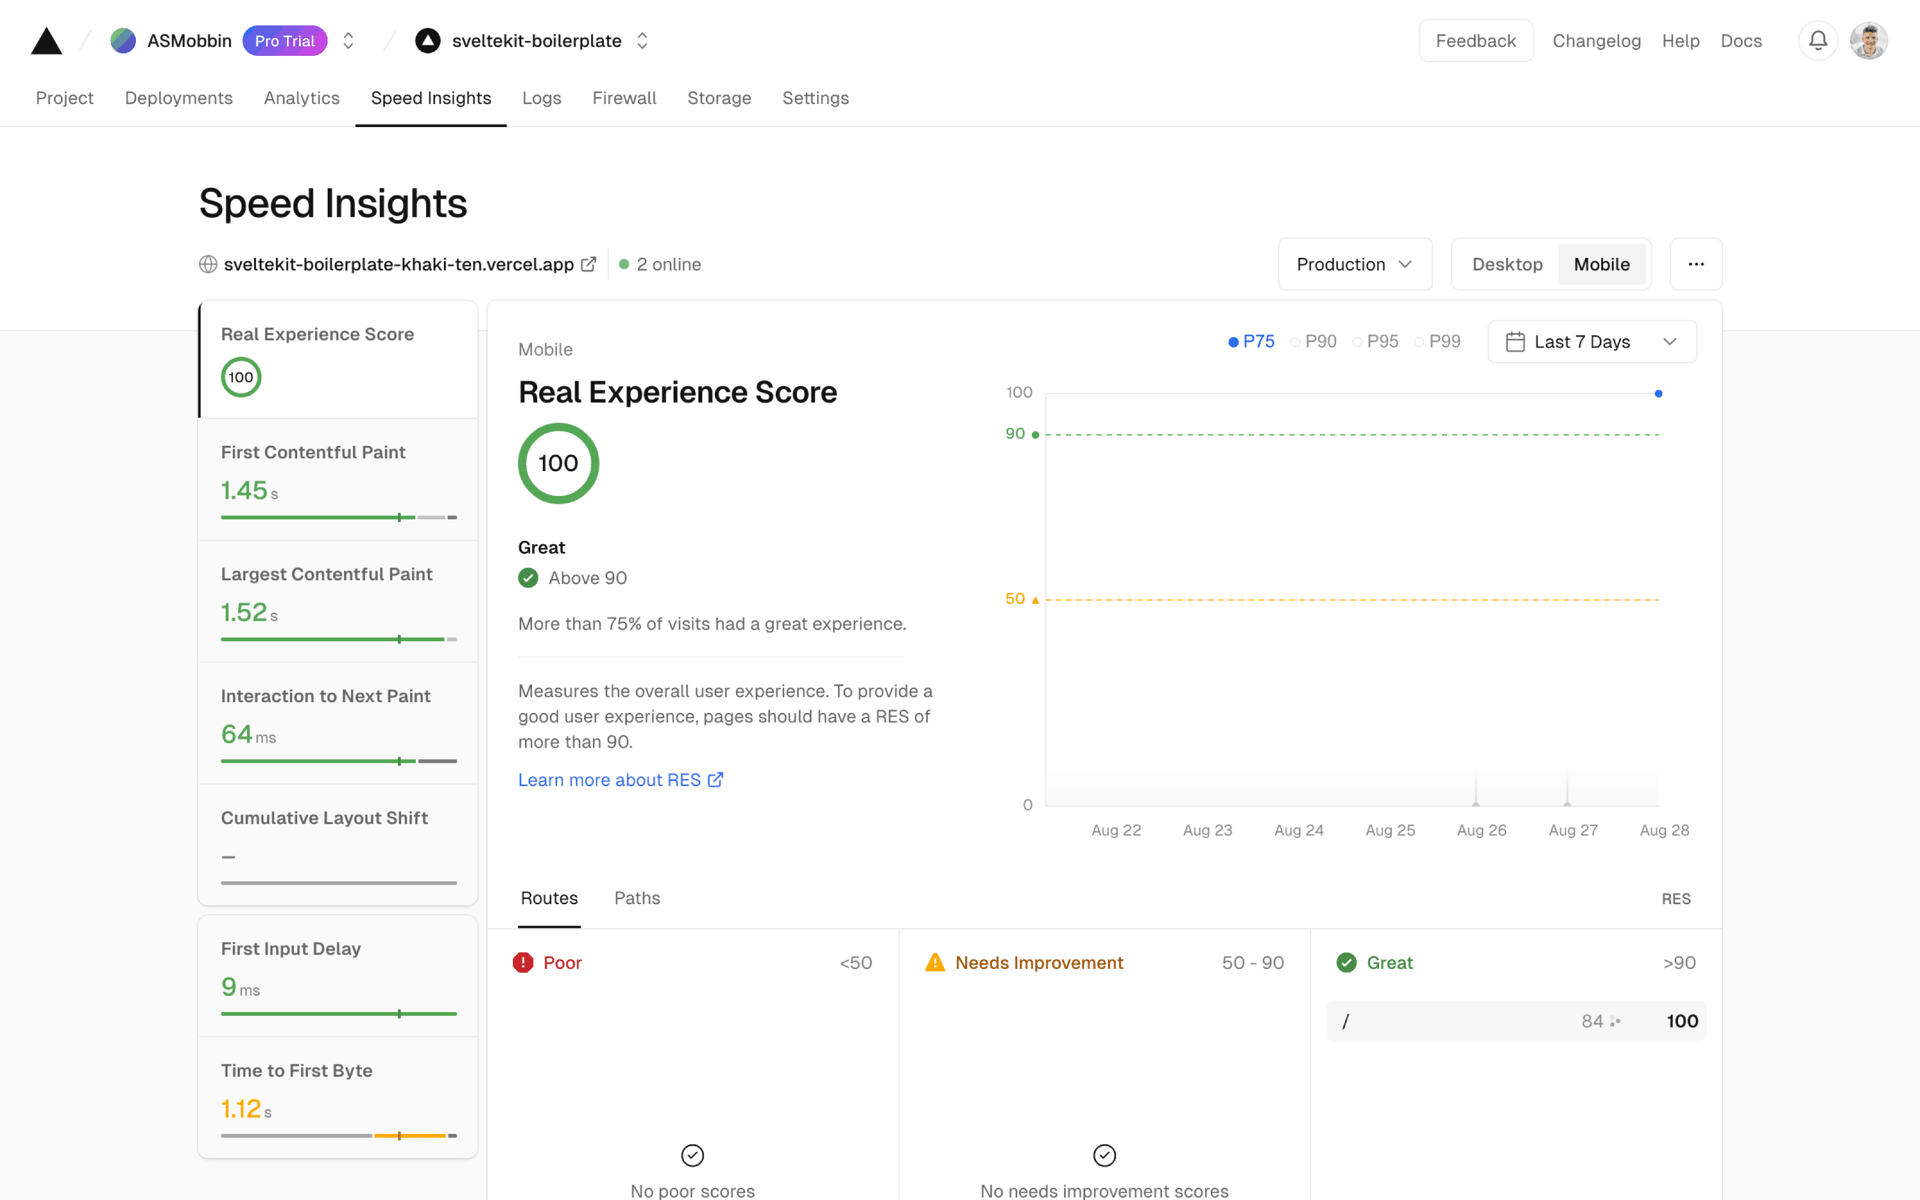Viewport: 1920px width, 1200px height.
Task: Select the Cumulative Layout Shift metric card
Action: pos(338,845)
